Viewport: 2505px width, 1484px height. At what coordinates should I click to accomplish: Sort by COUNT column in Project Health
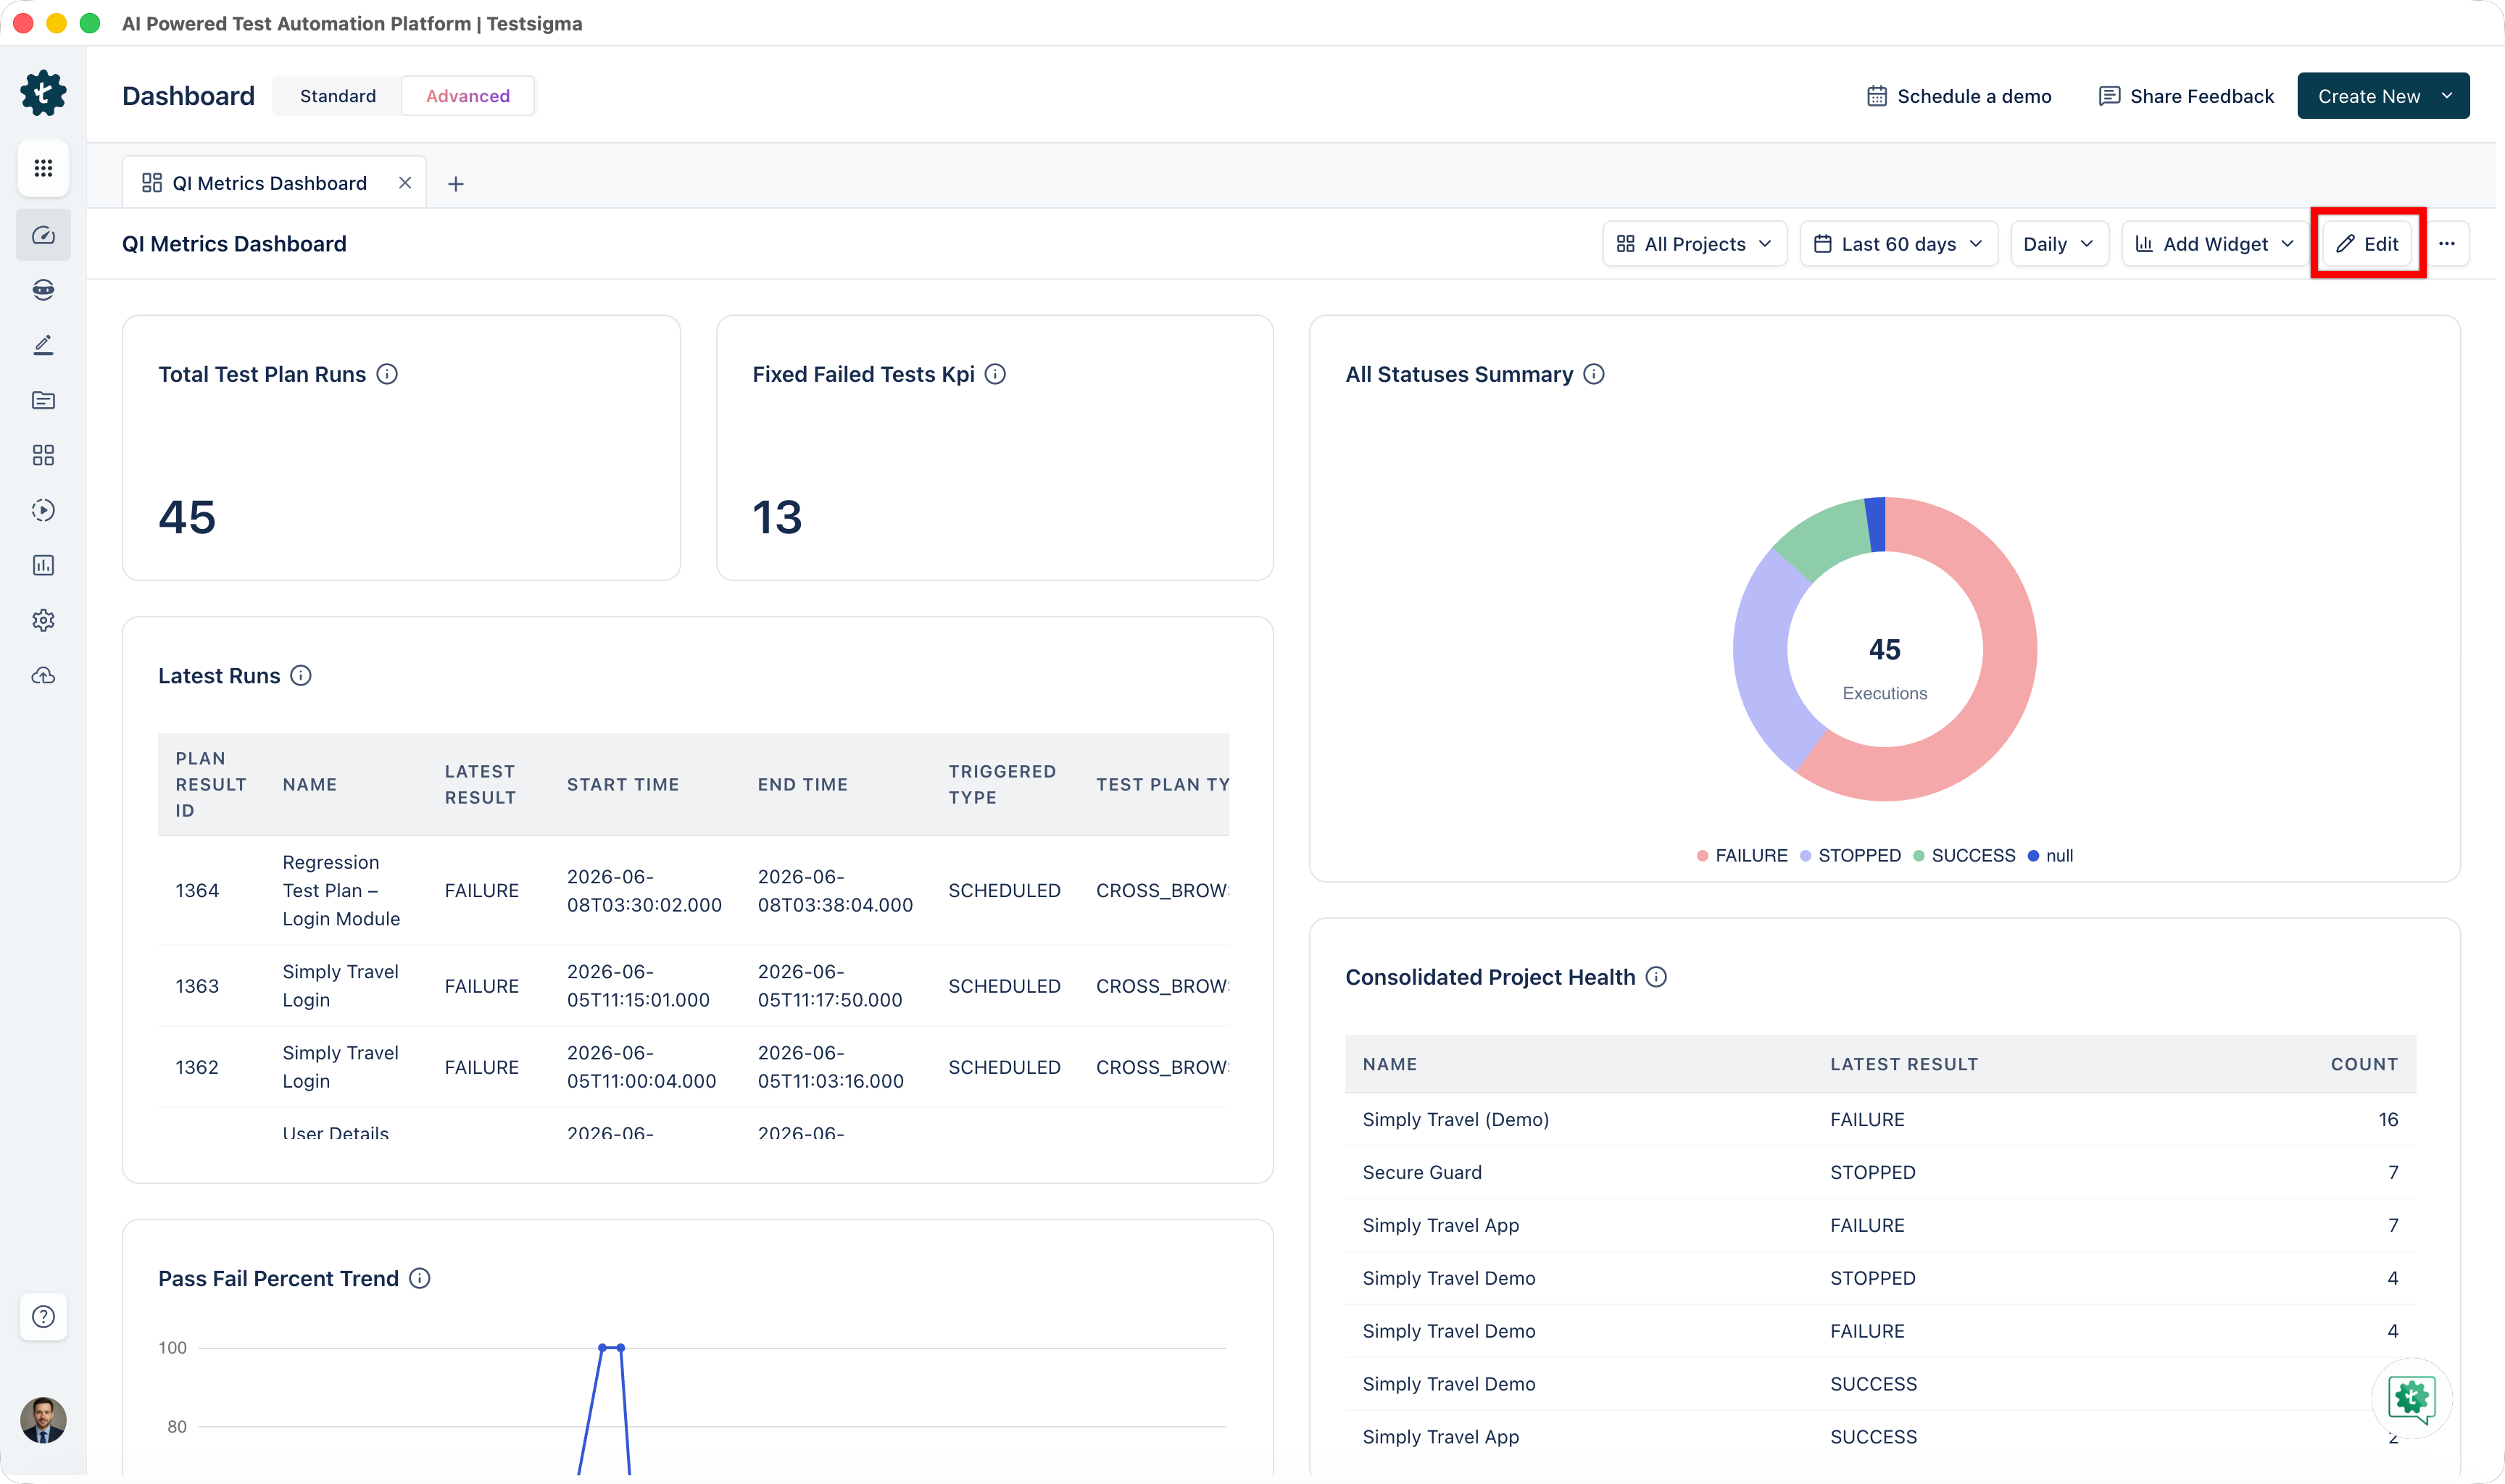[2364, 1064]
